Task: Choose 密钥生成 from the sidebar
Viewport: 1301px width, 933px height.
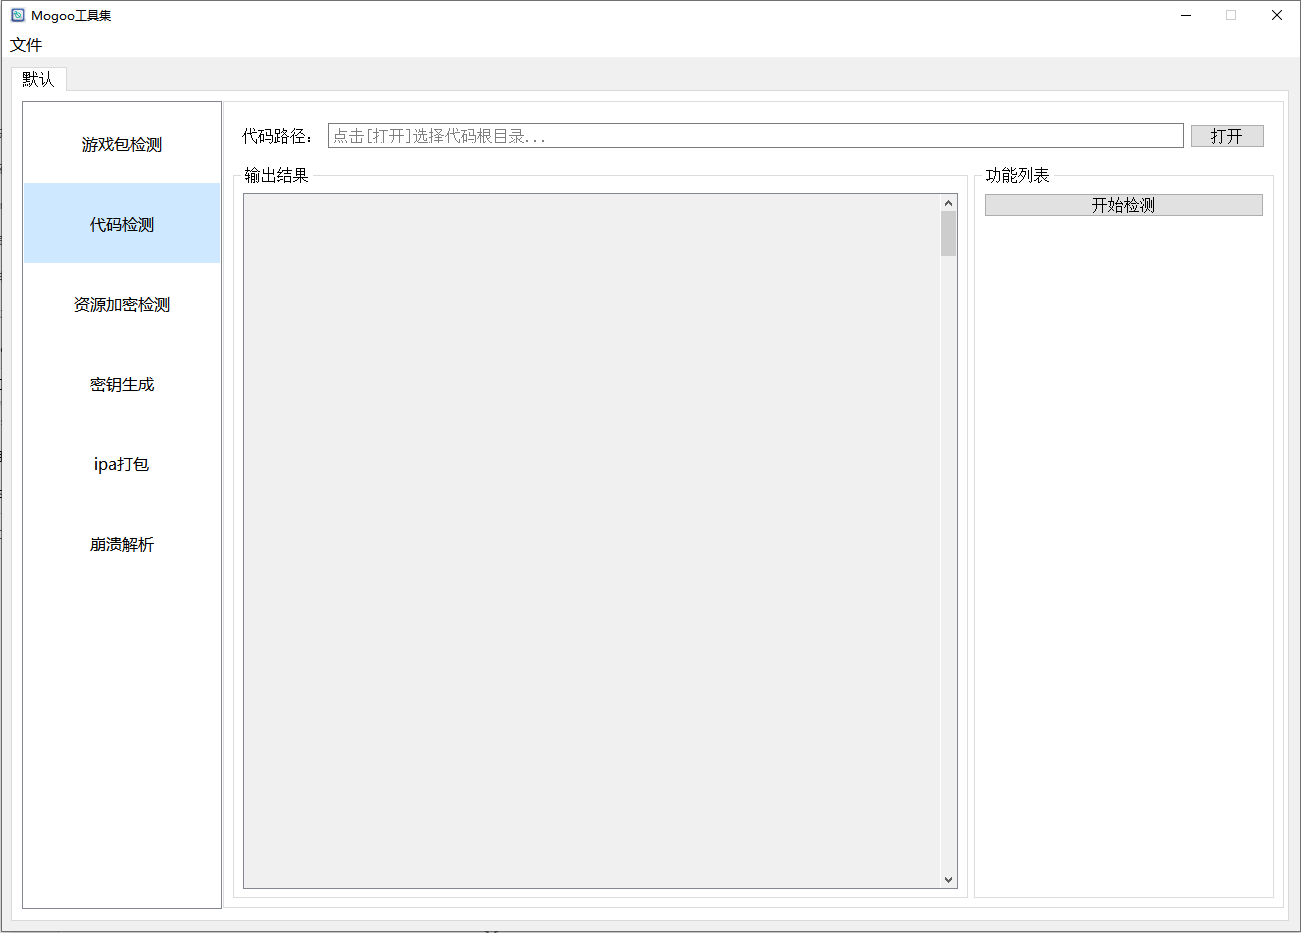Action: 122,384
